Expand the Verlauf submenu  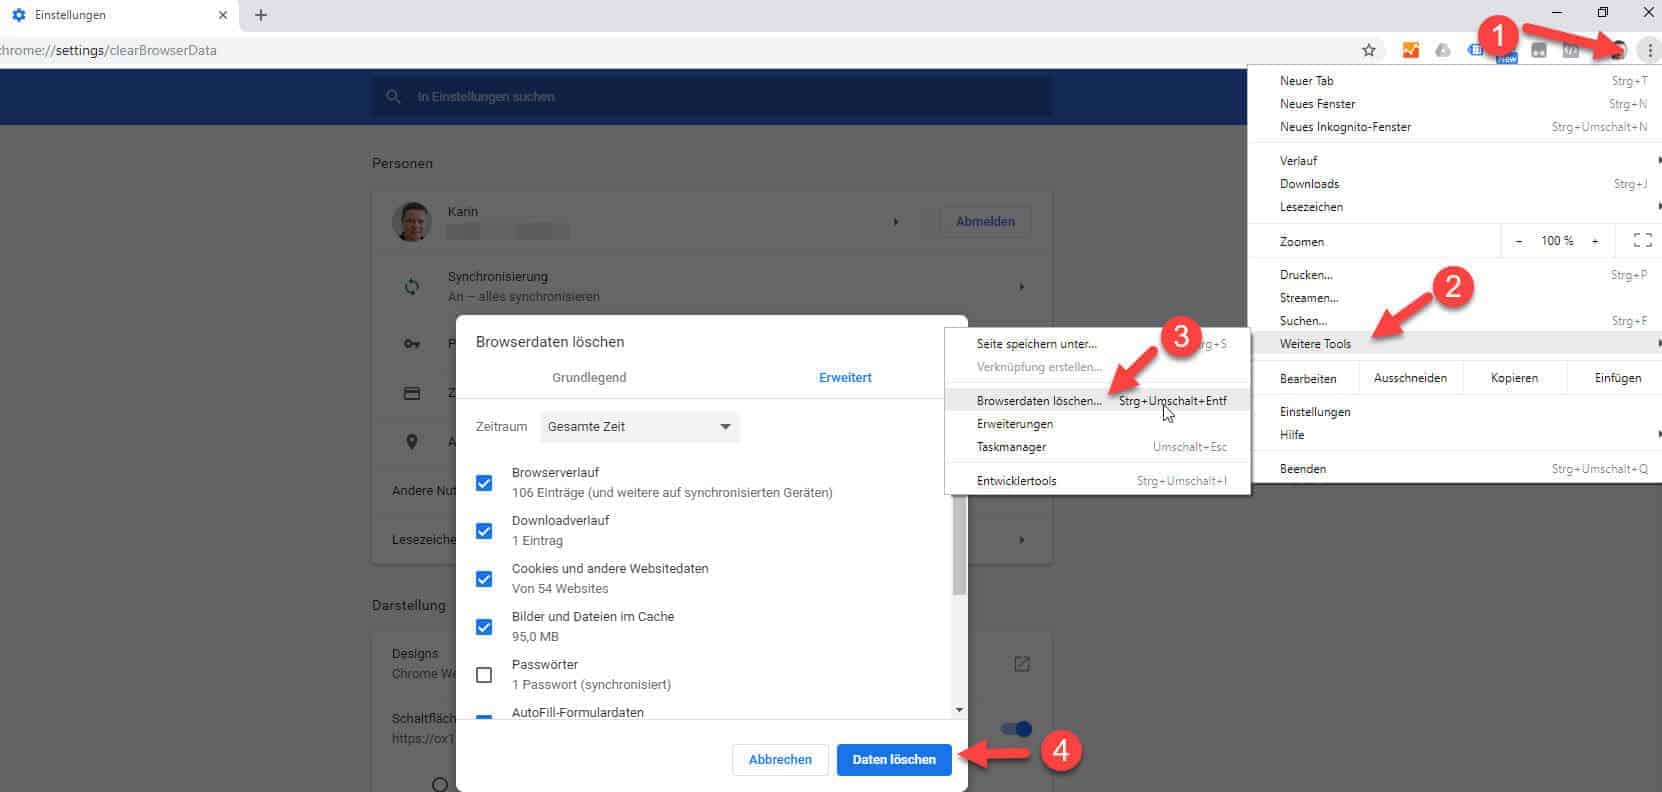(x=1299, y=161)
